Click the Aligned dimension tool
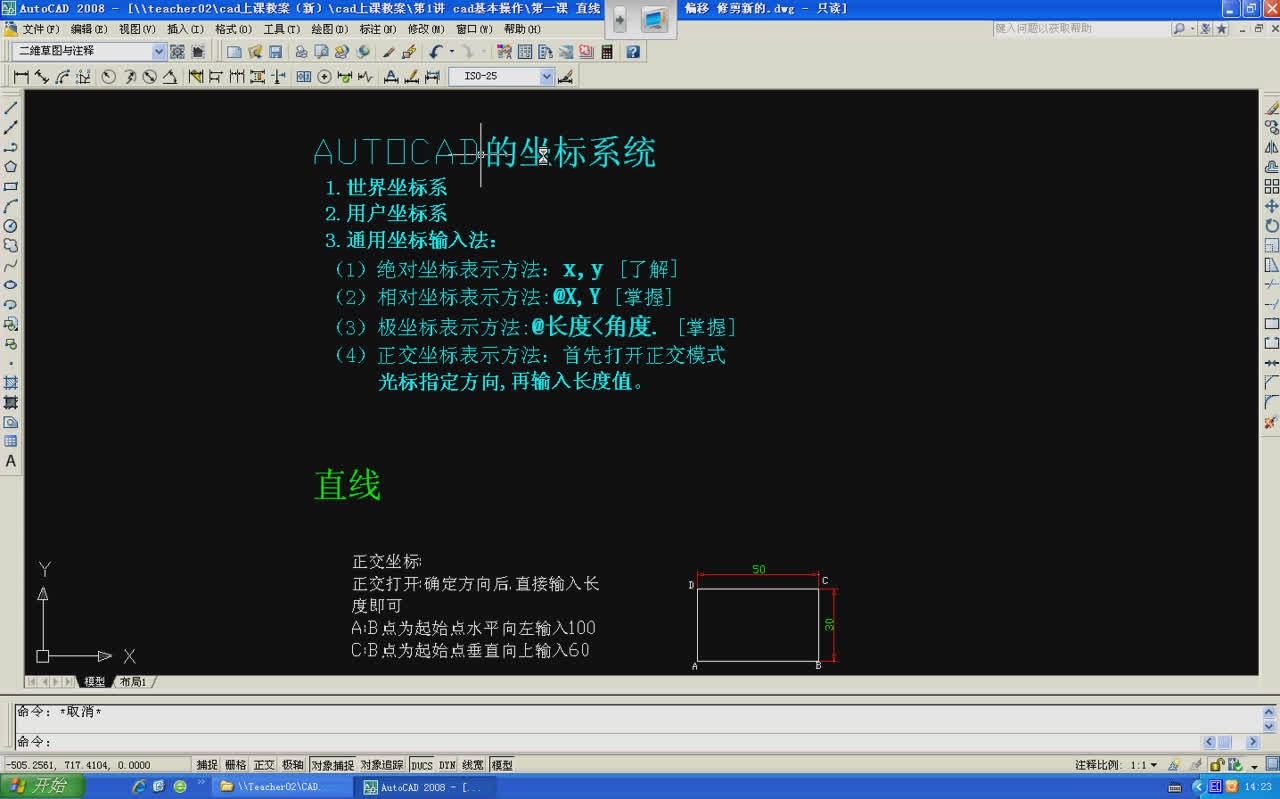 [41, 77]
